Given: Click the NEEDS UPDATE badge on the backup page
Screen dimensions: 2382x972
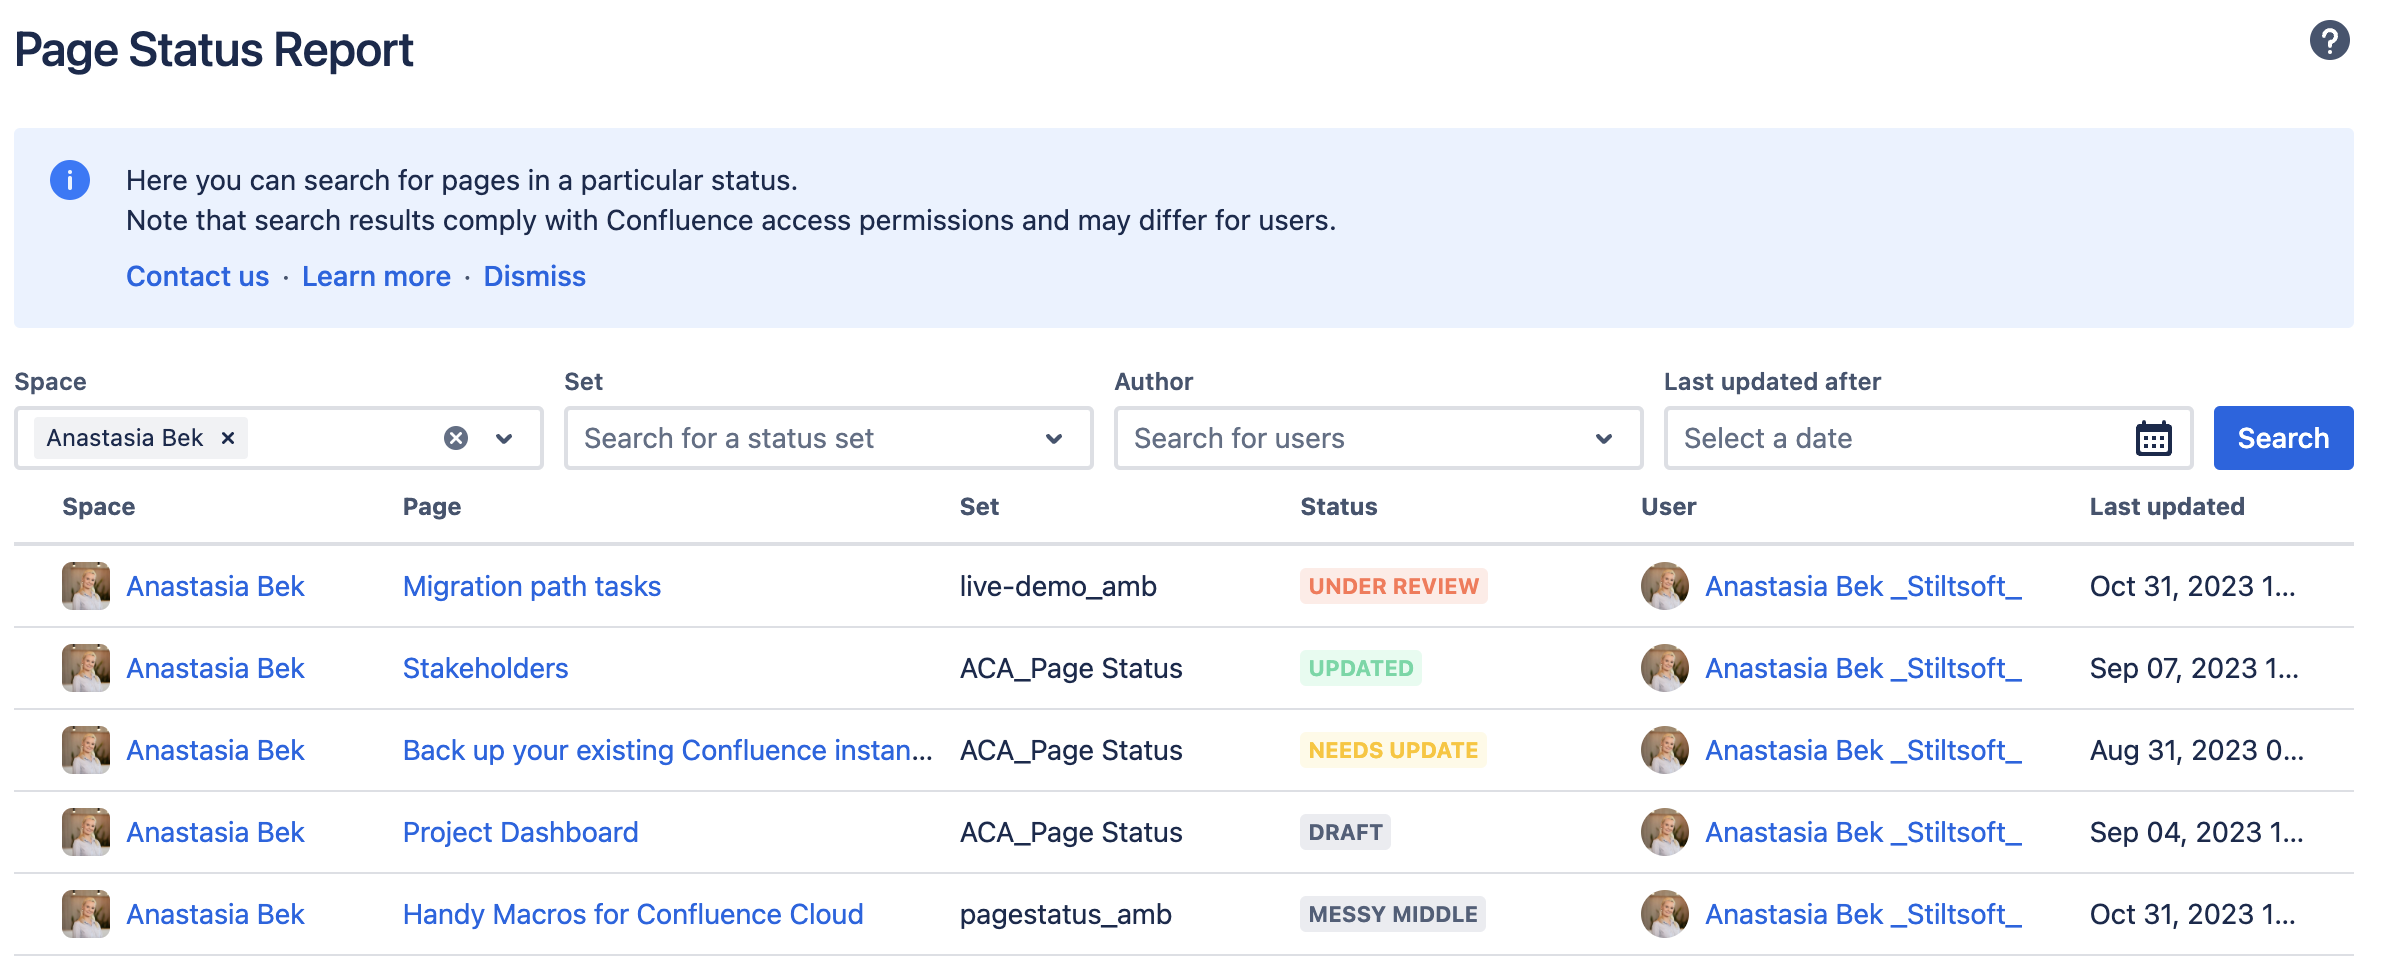Looking at the screenshot, I should coord(1392,750).
